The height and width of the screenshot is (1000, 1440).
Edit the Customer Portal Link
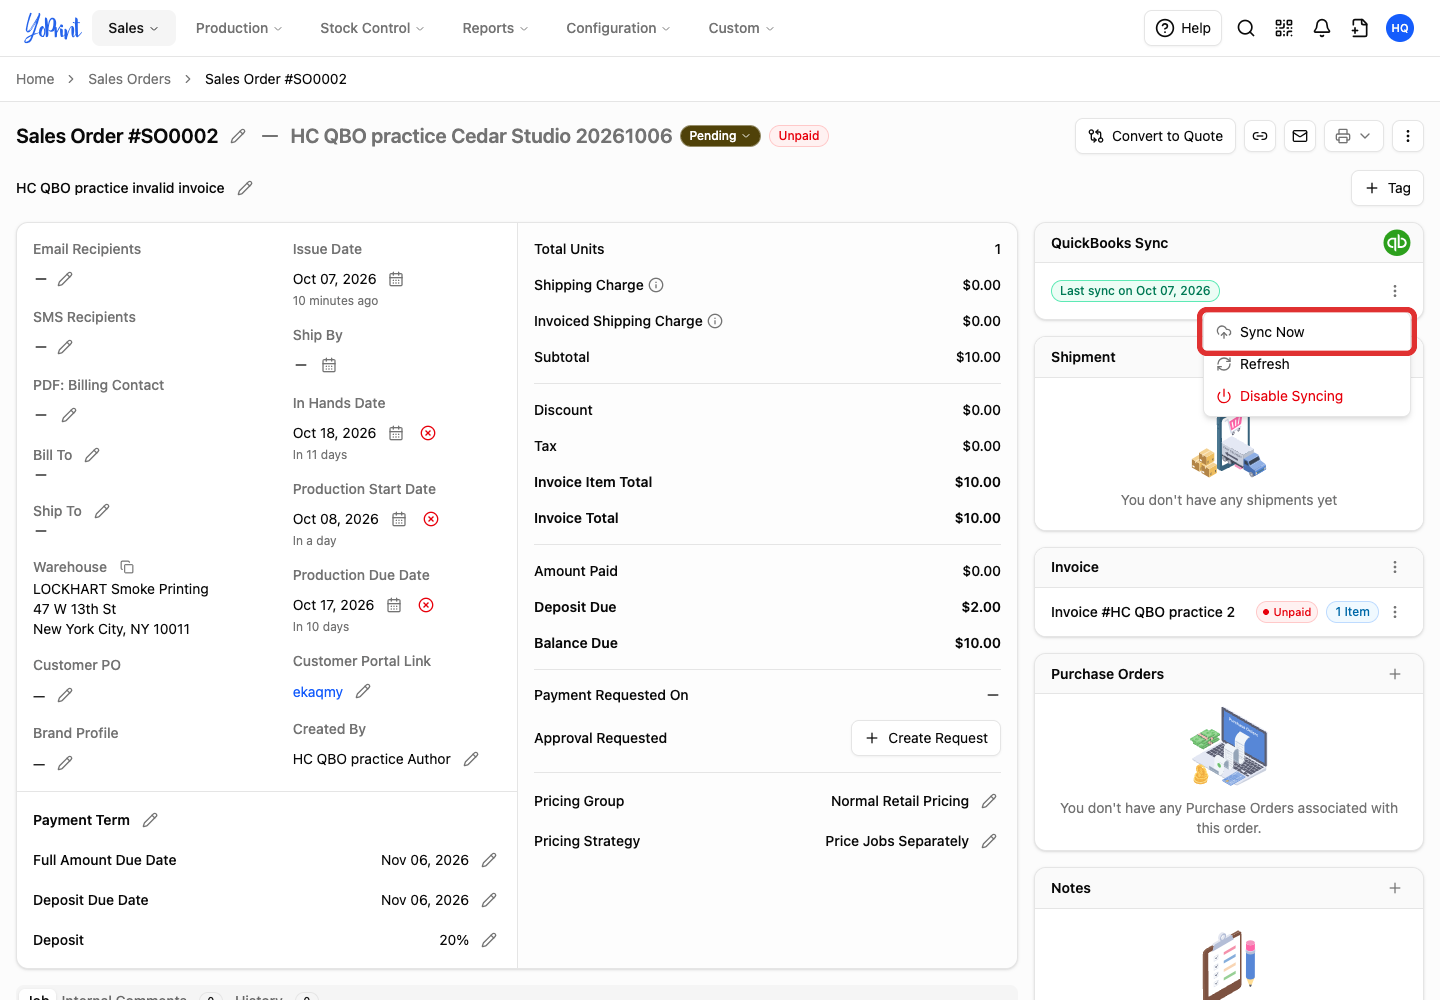[363, 691]
